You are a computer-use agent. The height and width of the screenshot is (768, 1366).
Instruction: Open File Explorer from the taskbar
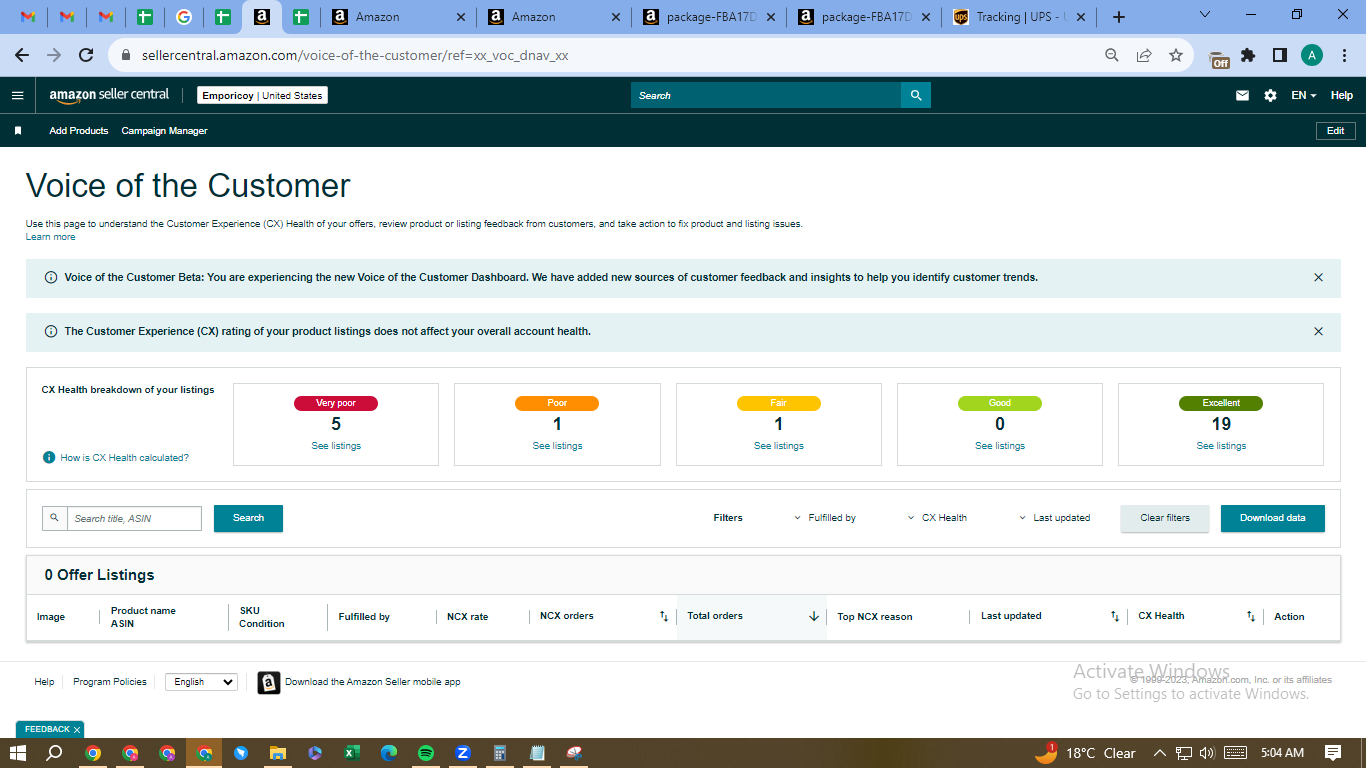(x=278, y=753)
